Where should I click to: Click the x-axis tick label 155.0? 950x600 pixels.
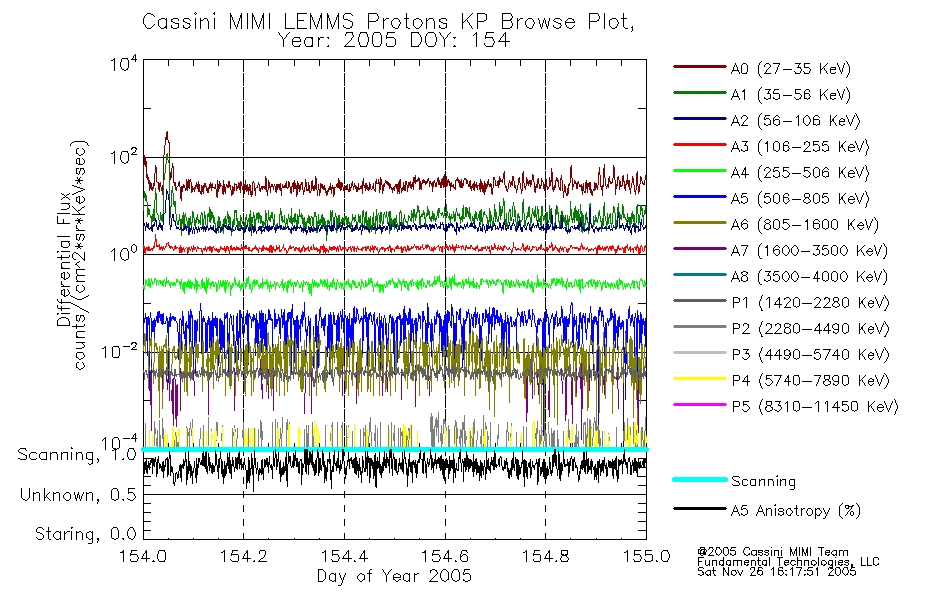click(646, 556)
